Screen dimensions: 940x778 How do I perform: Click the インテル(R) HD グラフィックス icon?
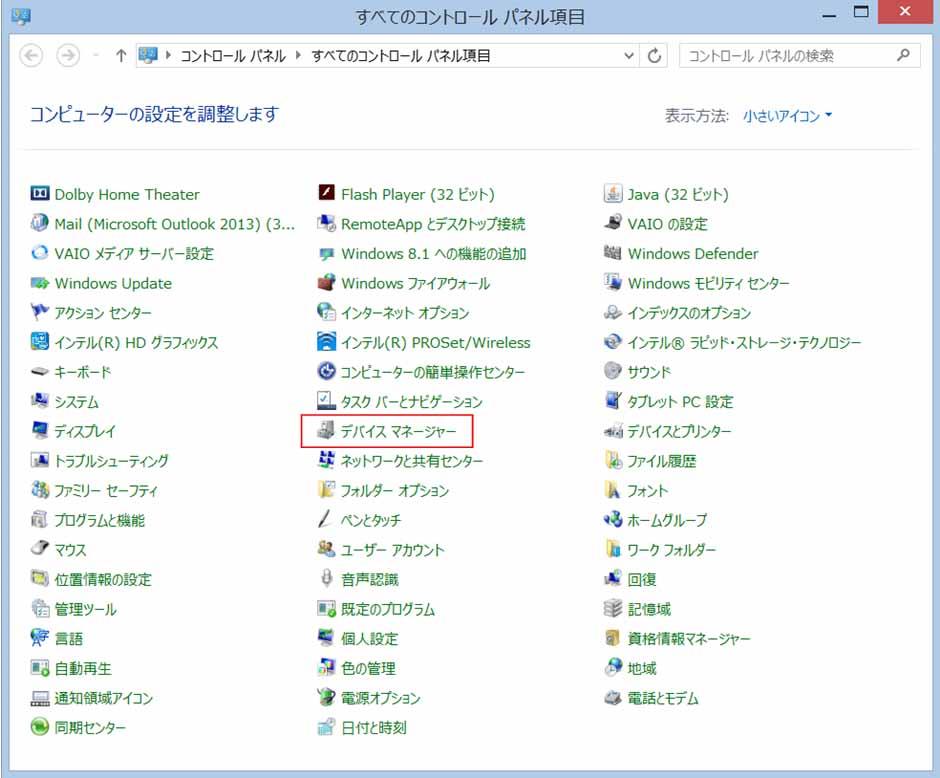tap(40, 342)
